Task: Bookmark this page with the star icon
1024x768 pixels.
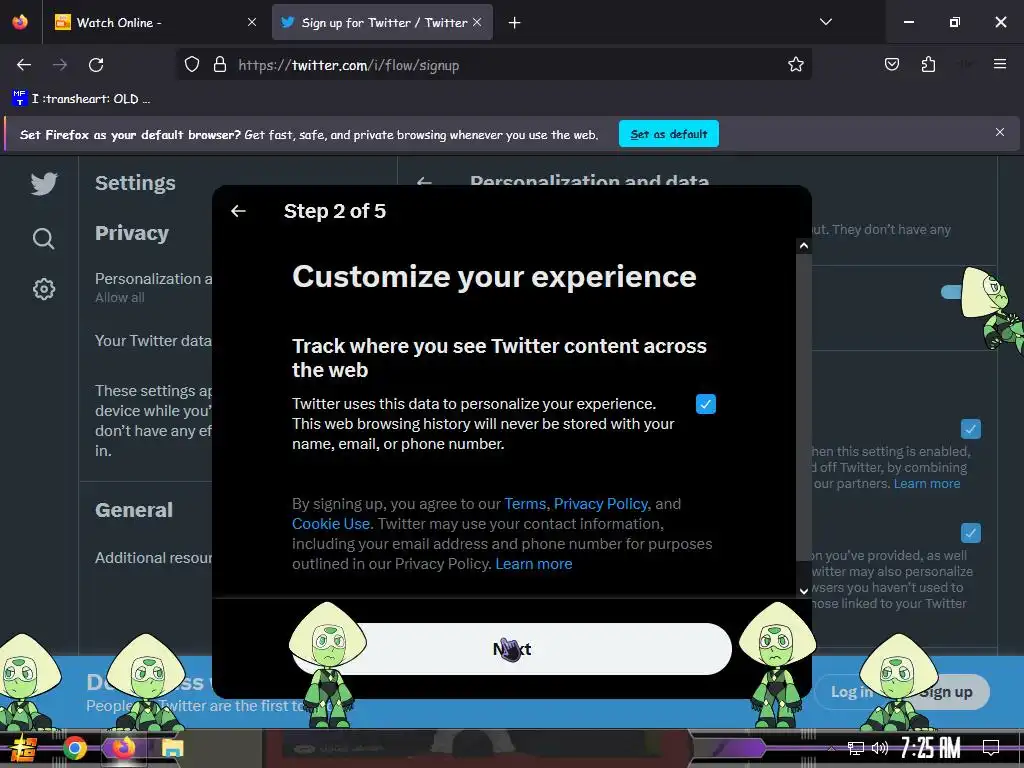Action: (795, 65)
